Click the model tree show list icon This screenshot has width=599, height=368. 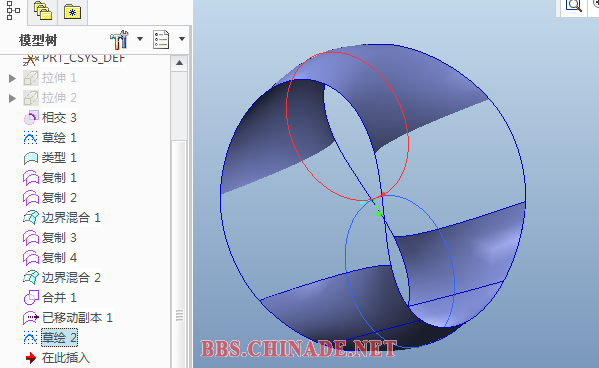click(161, 39)
